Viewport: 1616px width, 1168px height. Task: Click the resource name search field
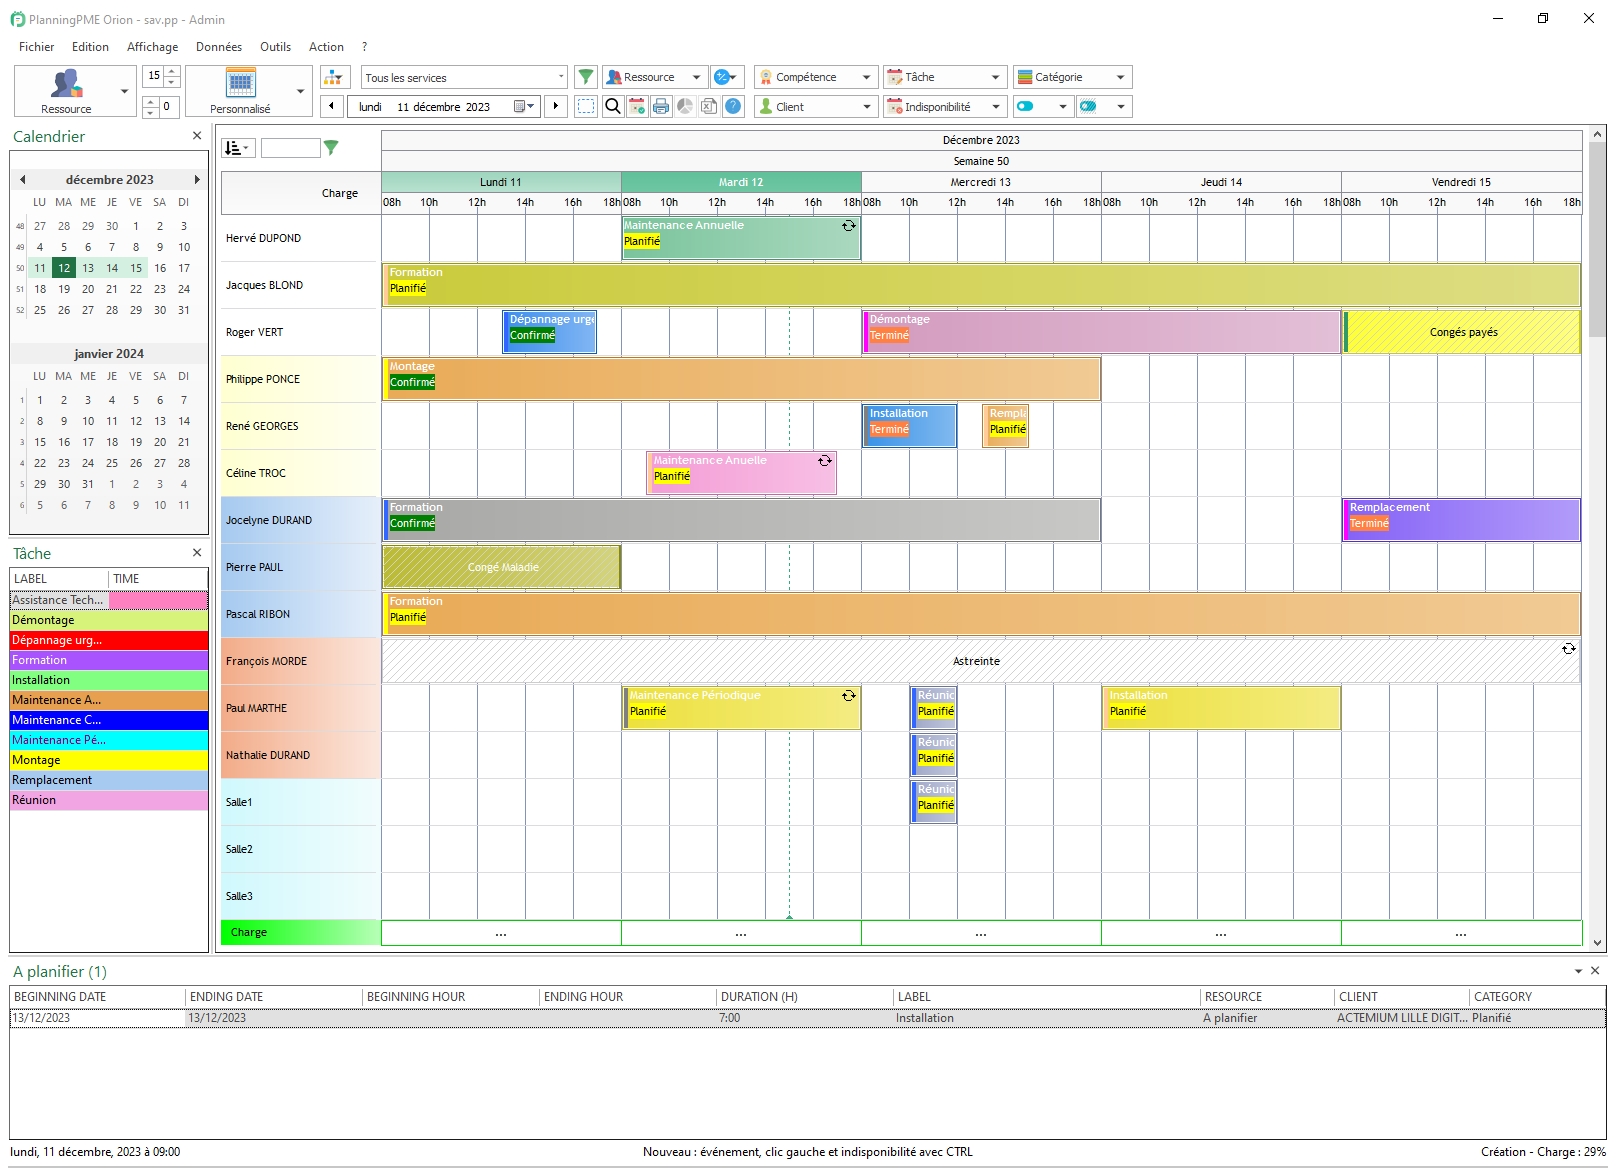pyautogui.click(x=290, y=148)
